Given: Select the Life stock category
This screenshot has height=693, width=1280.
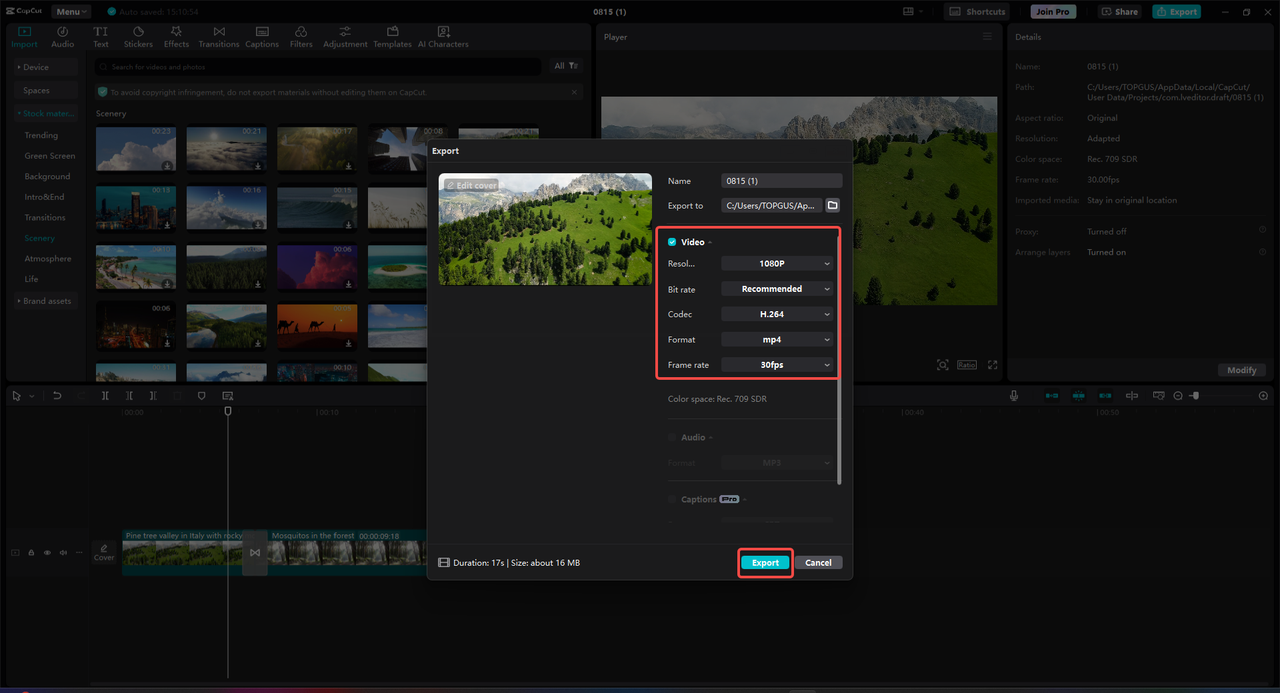Looking at the screenshot, I should click(x=31, y=279).
